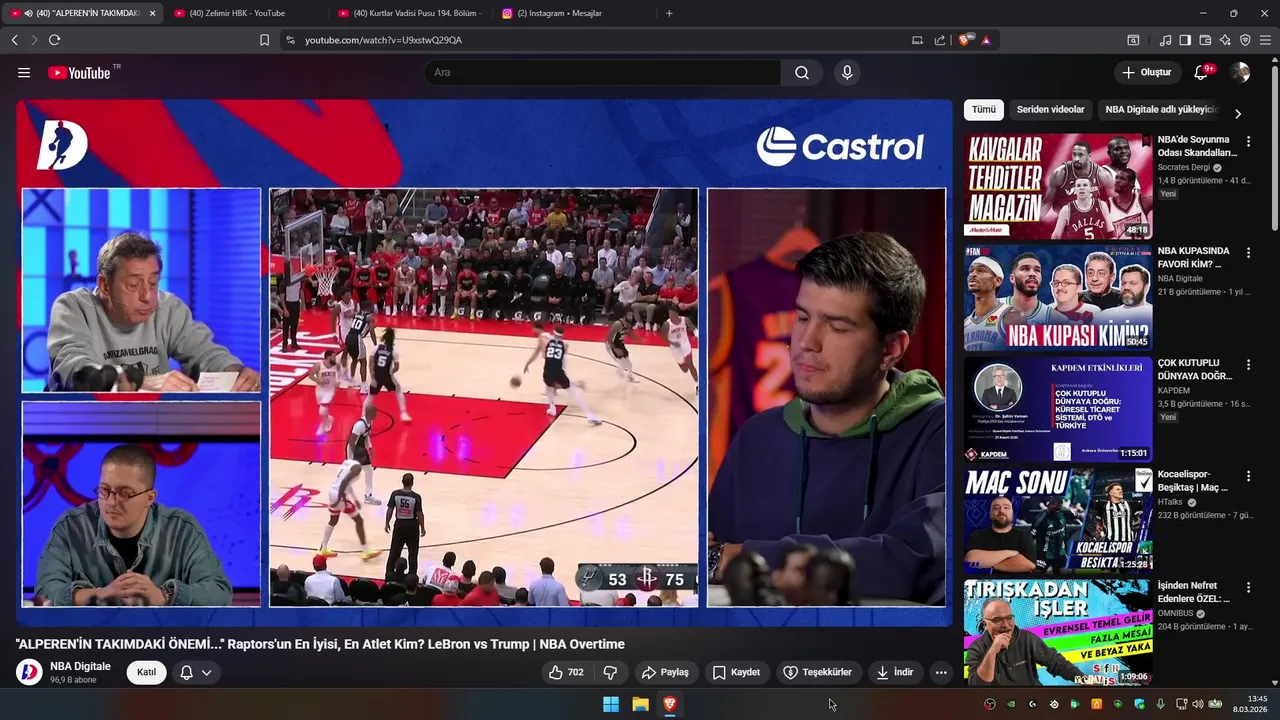The image size is (1280, 720).
Task: Click the search magnifier button
Action: (x=802, y=72)
